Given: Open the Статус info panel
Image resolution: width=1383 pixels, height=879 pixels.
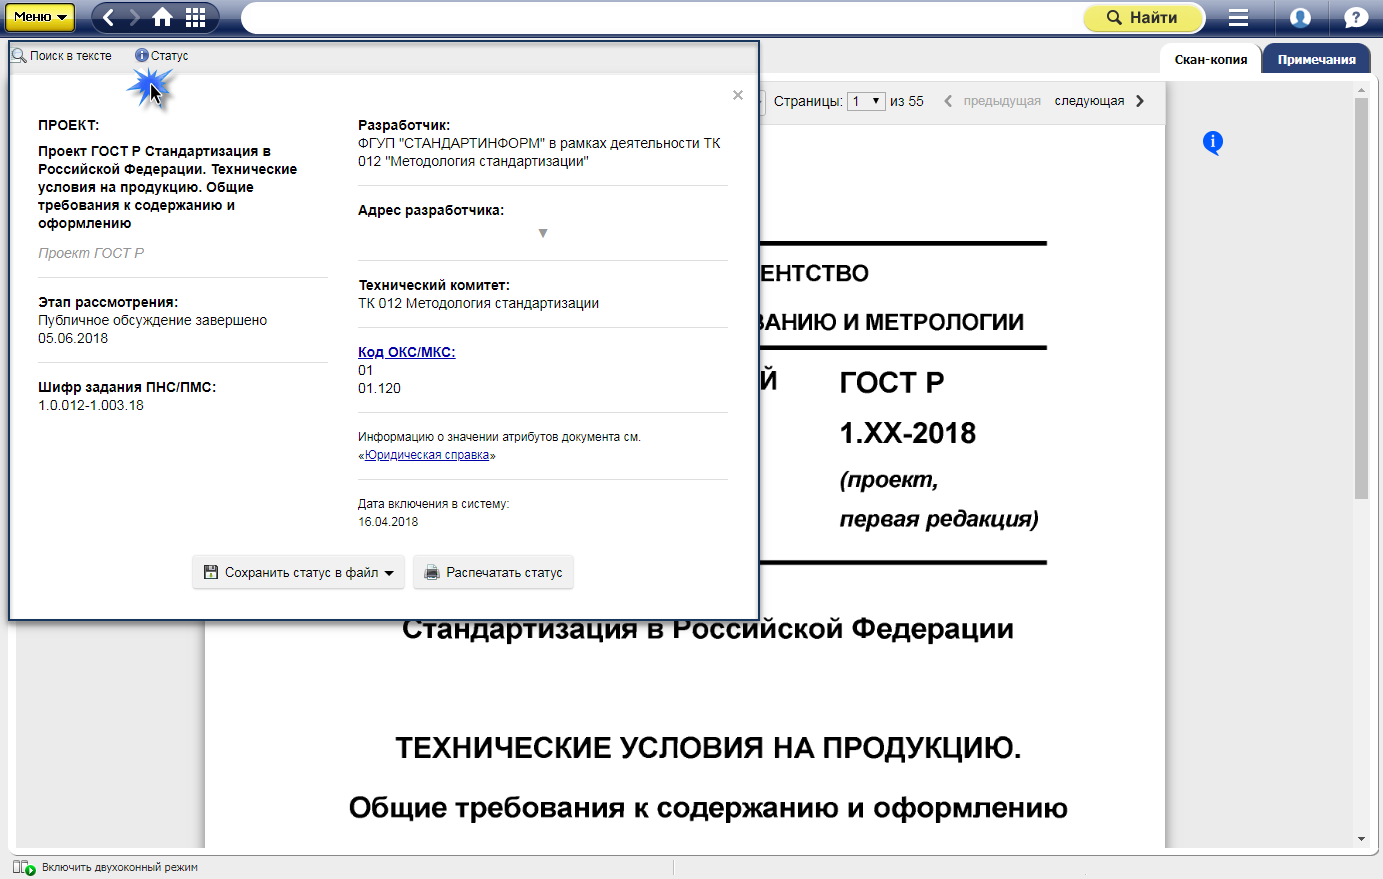Looking at the screenshot, I should (162, 56).
